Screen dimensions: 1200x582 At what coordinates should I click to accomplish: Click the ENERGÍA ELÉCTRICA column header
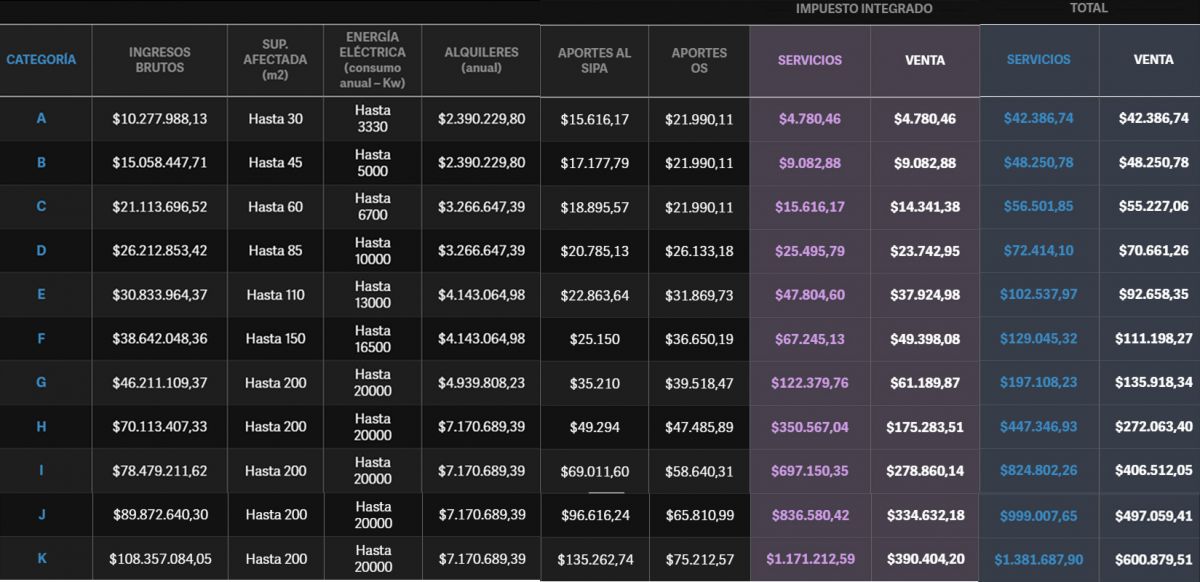tap(372, 60)
